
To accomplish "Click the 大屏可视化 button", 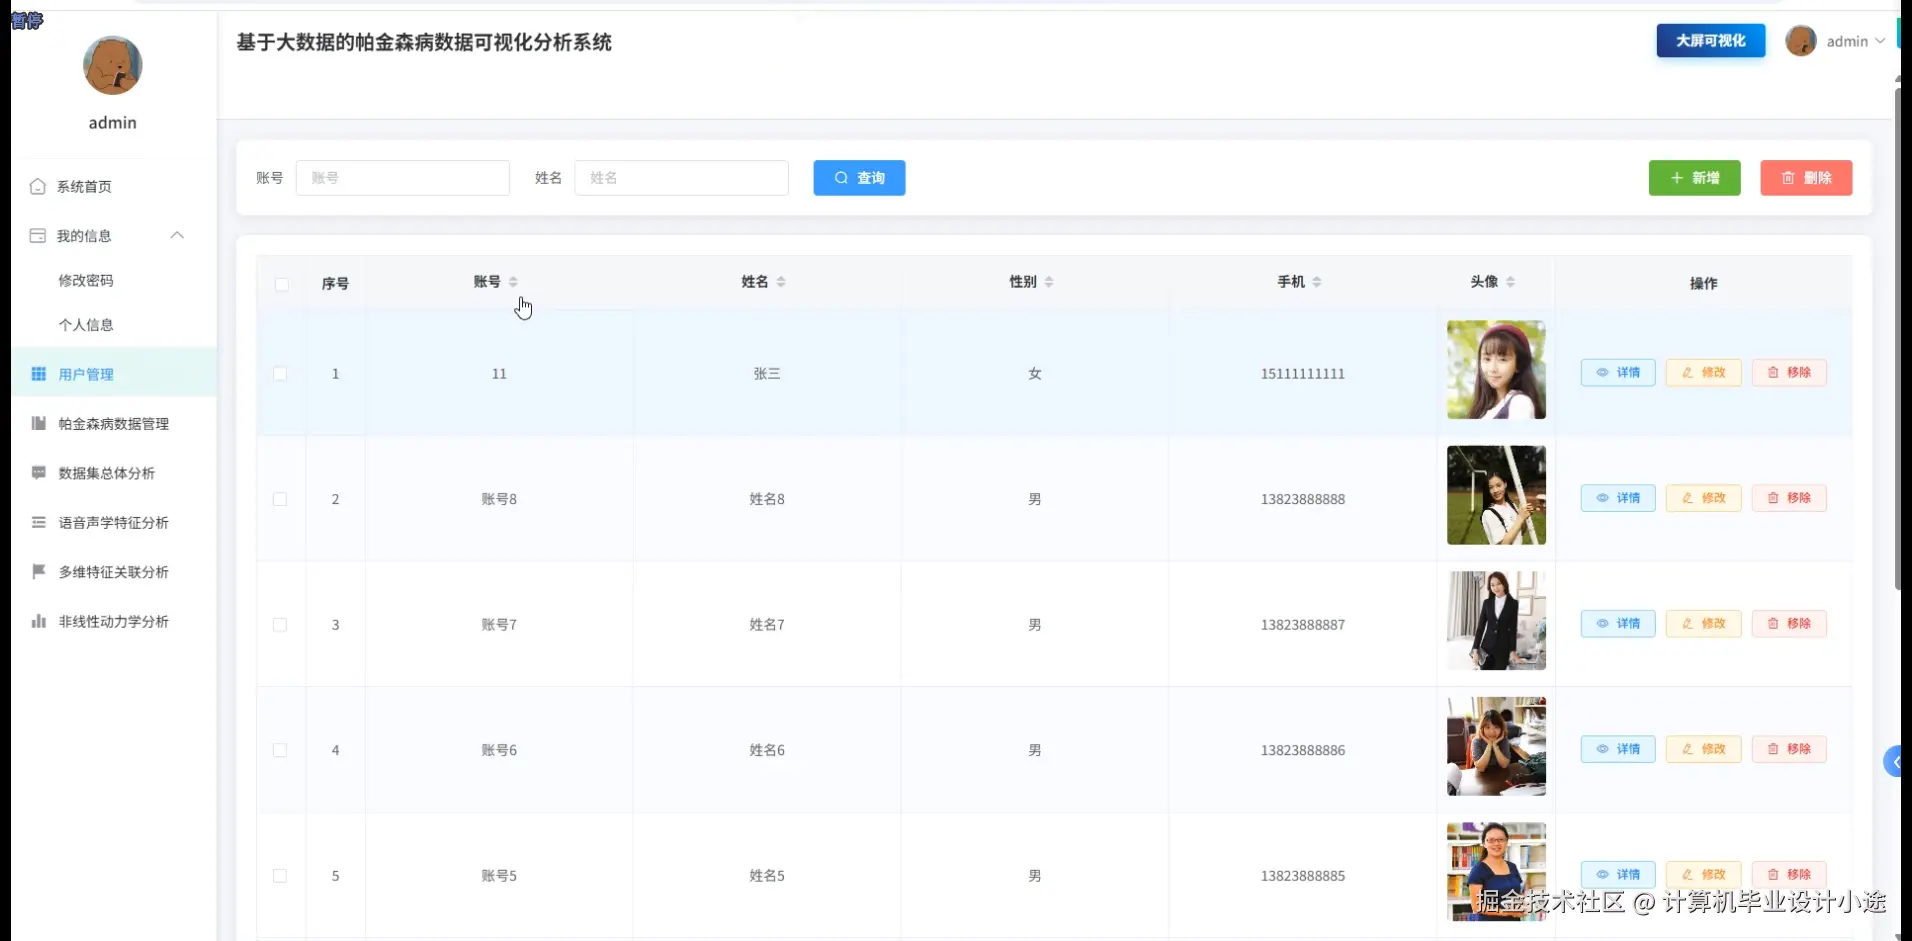I will (1709, 41).
